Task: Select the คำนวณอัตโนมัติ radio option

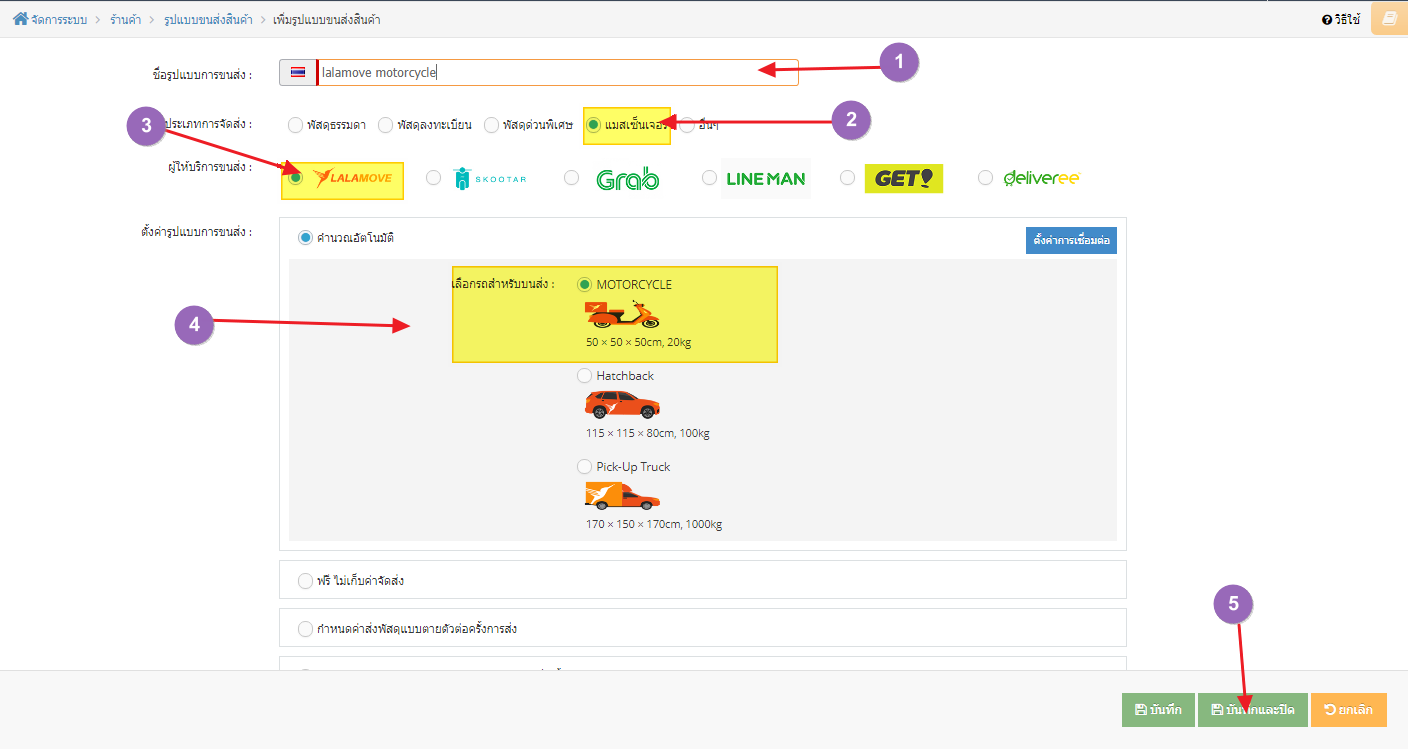Action: tap(306, 238)
